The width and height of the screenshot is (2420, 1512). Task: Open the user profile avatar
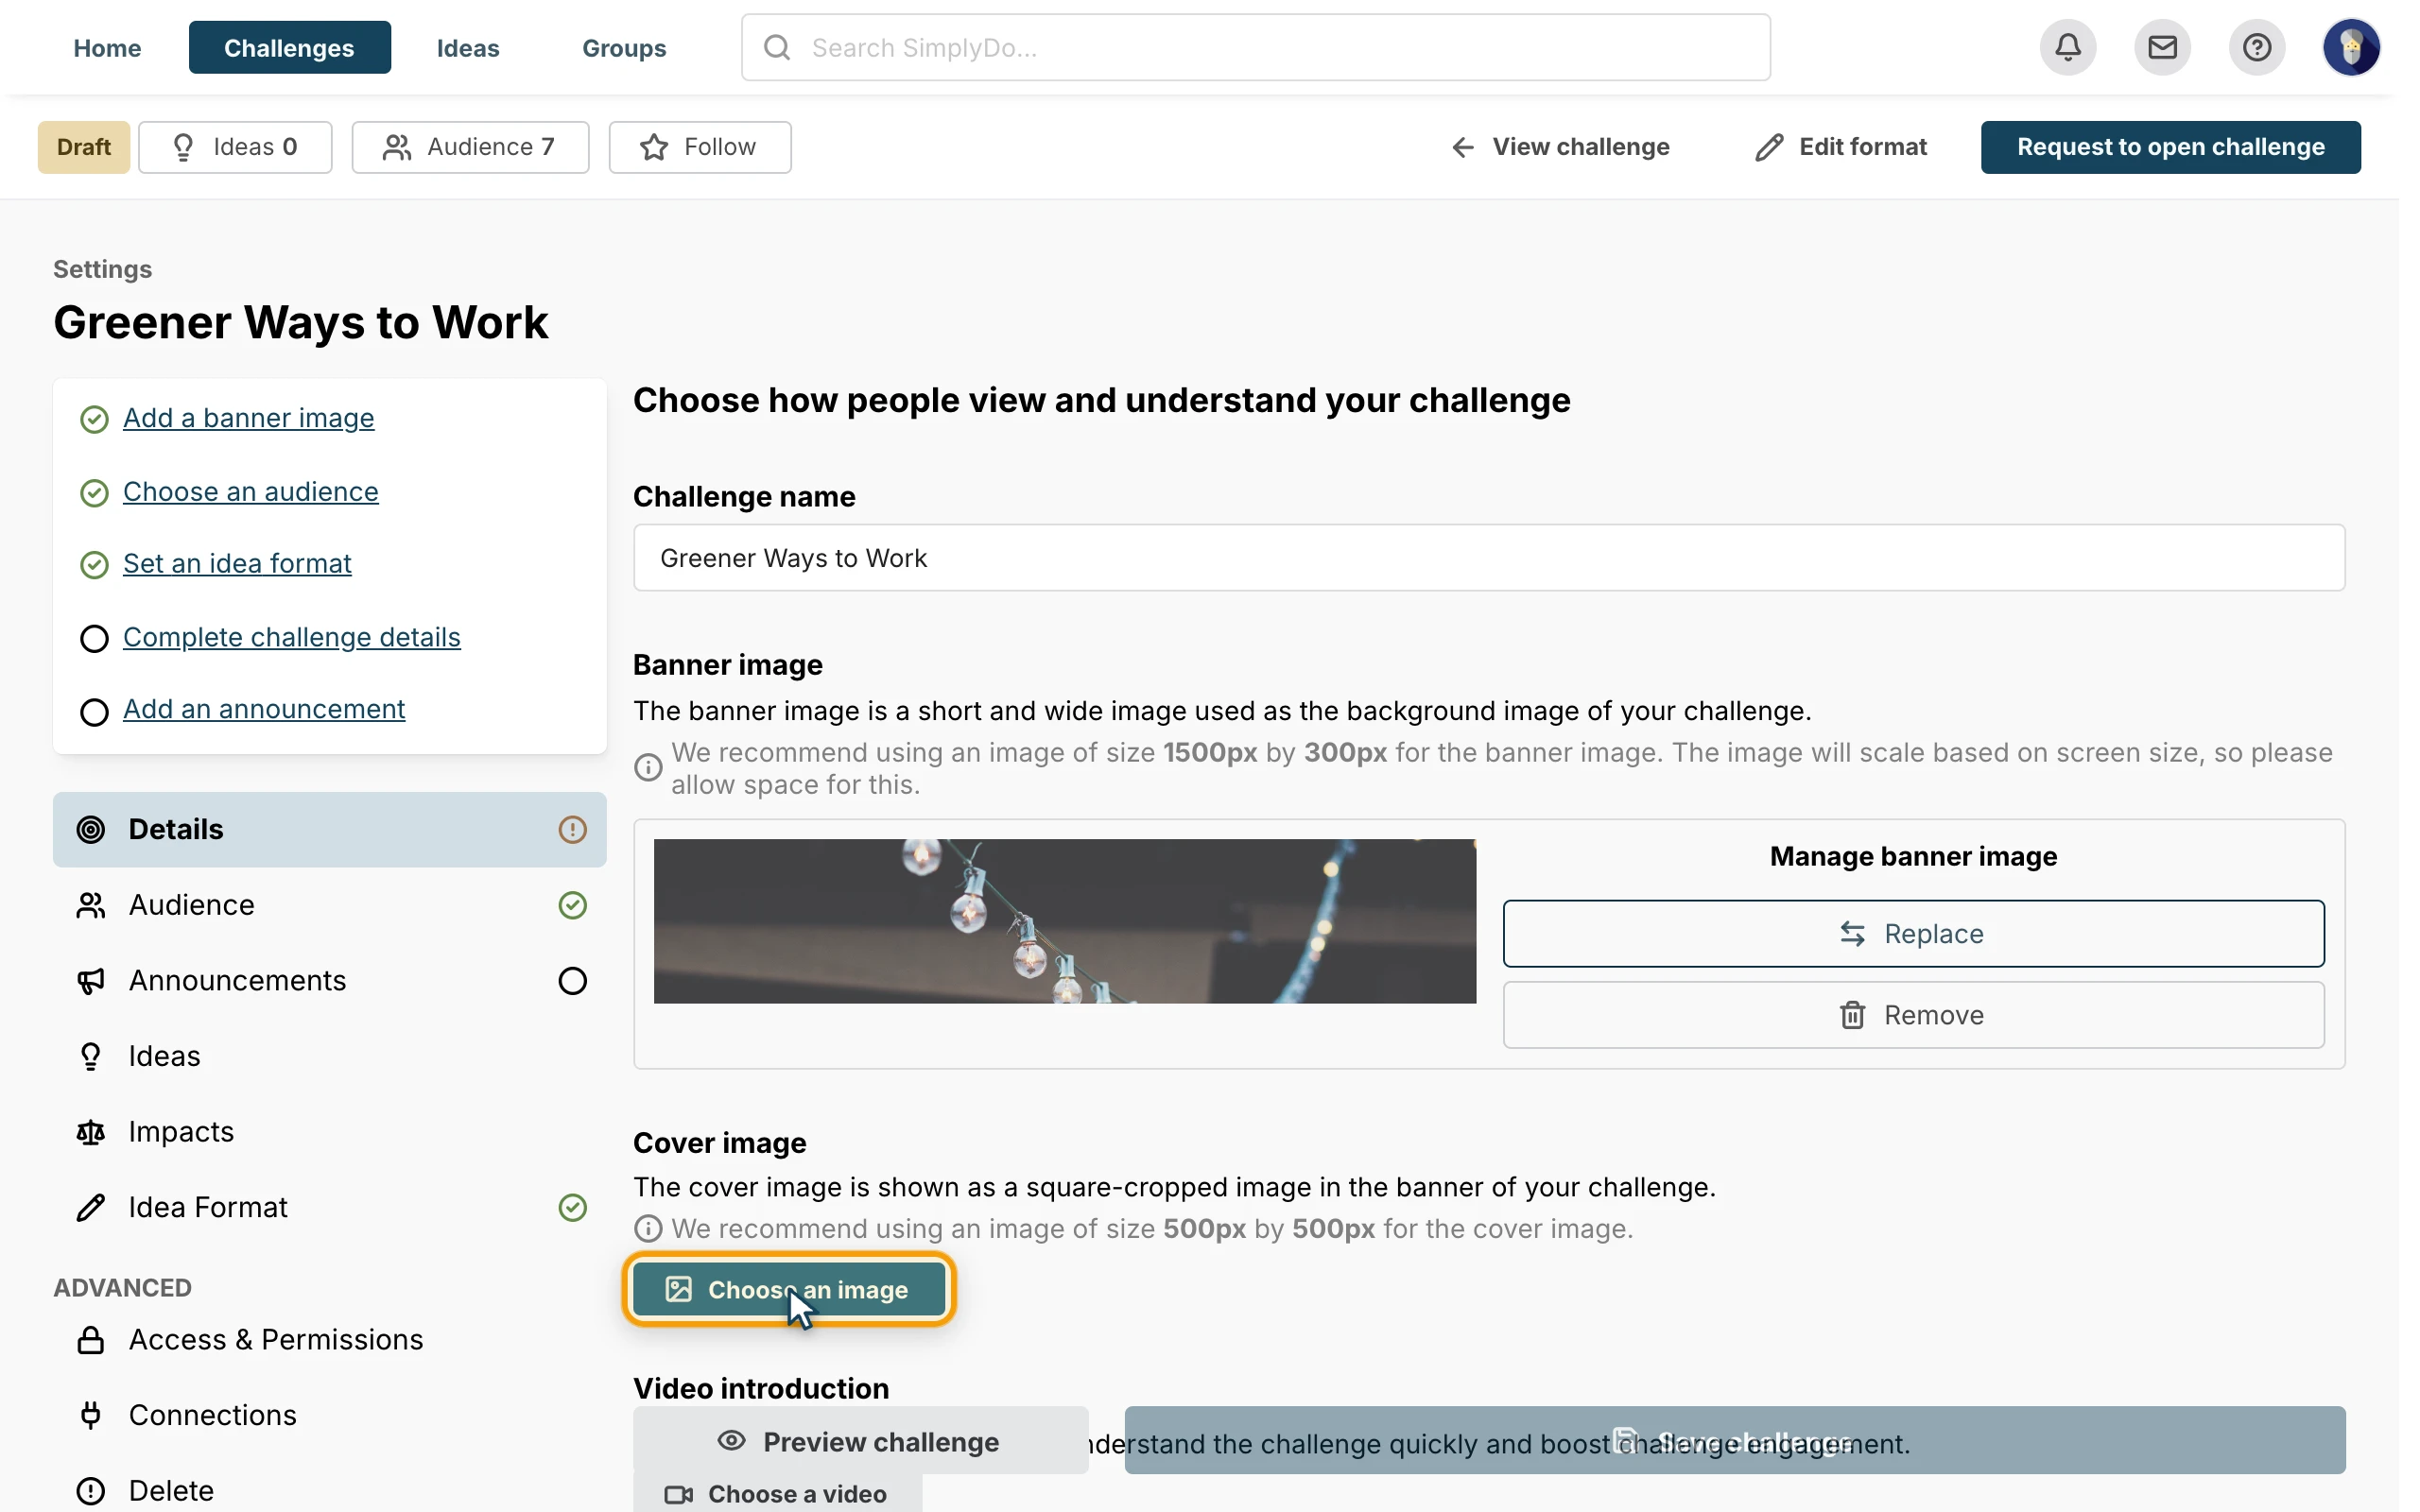[x=2350, y=47]
